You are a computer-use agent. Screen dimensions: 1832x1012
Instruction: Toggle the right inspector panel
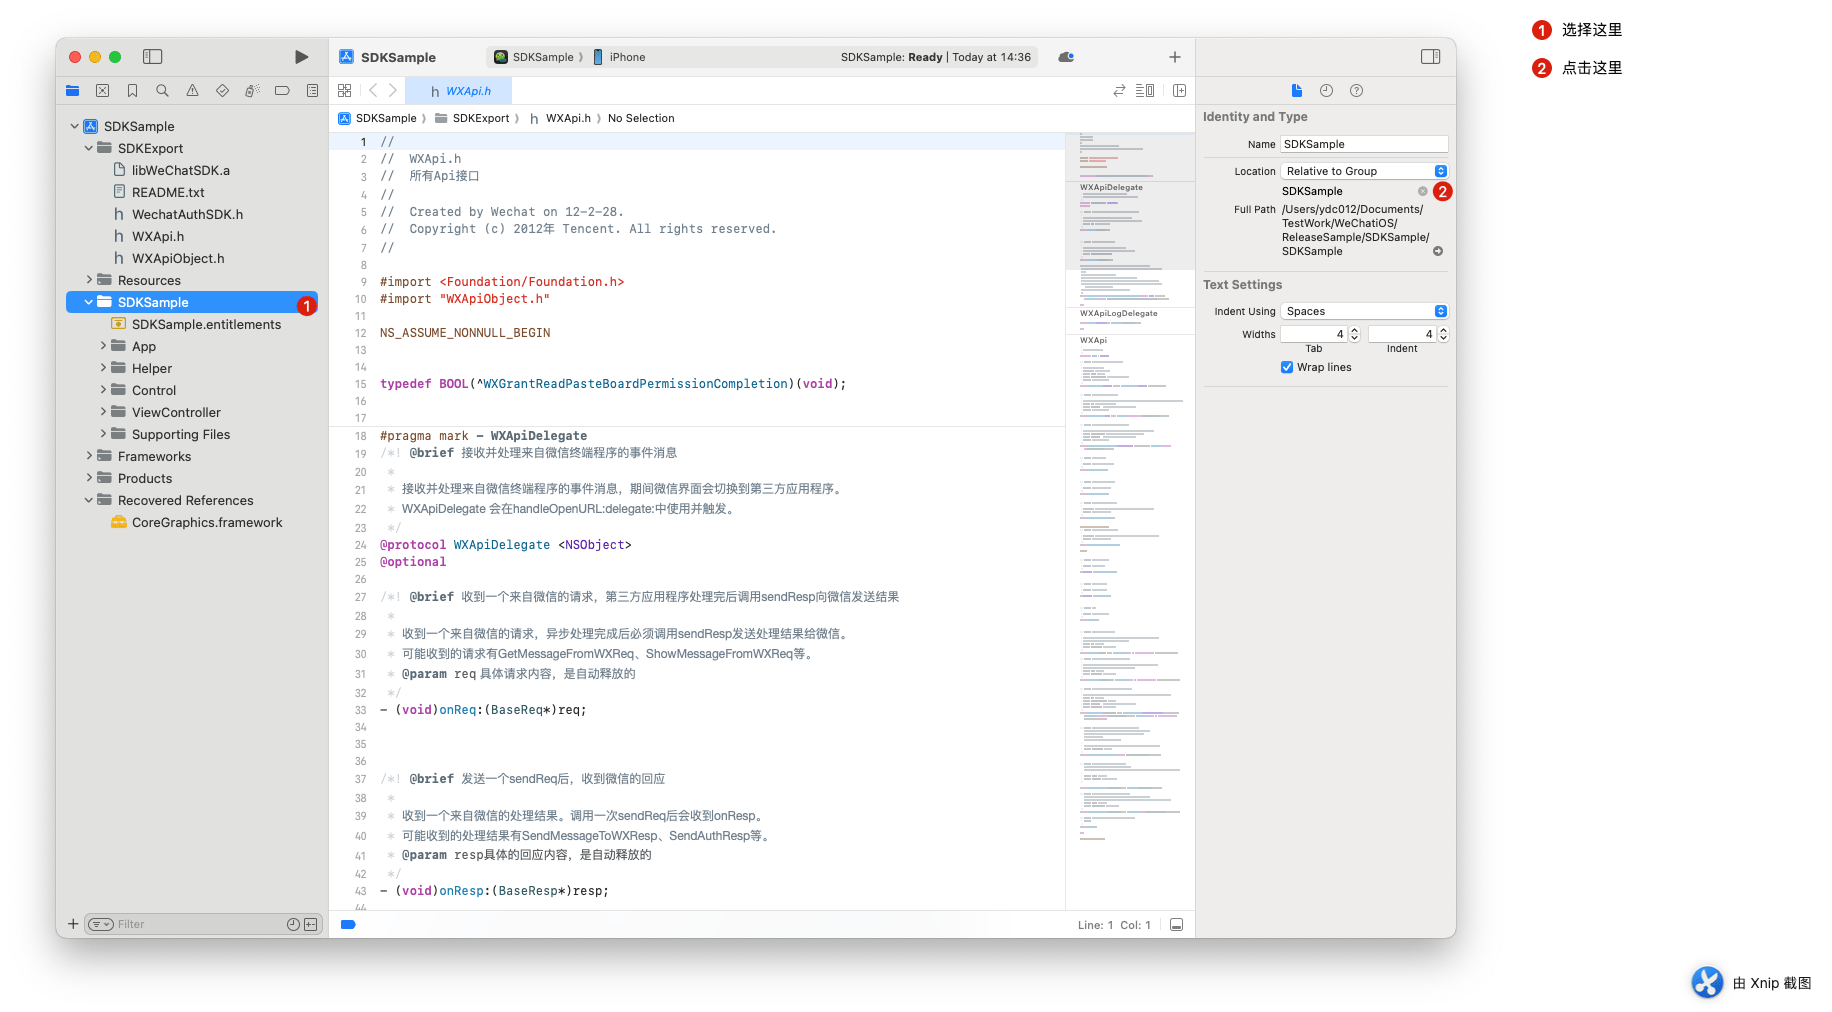pyautogui.click(x=1431, y=57)
